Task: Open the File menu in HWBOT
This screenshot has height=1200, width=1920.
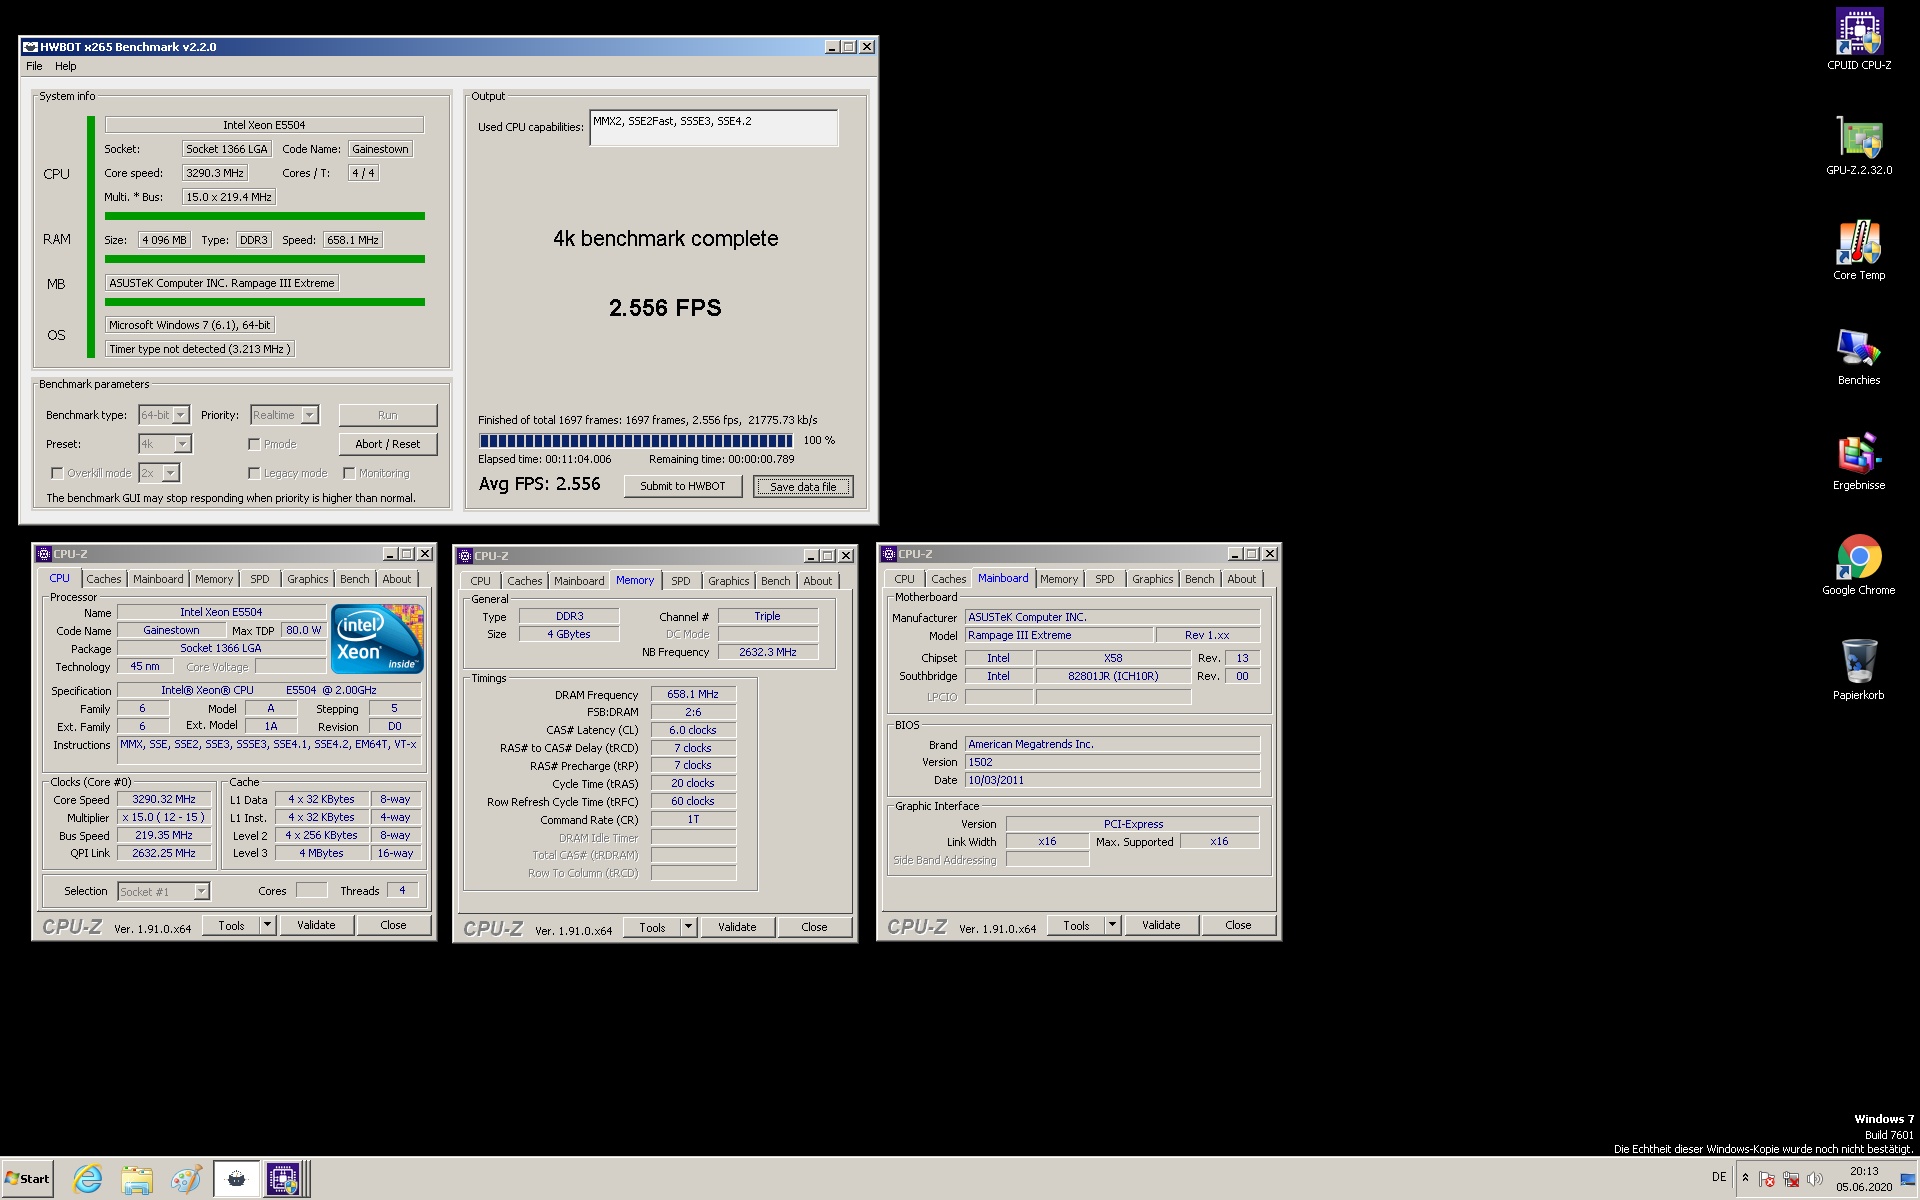Action: coord(34,66)
